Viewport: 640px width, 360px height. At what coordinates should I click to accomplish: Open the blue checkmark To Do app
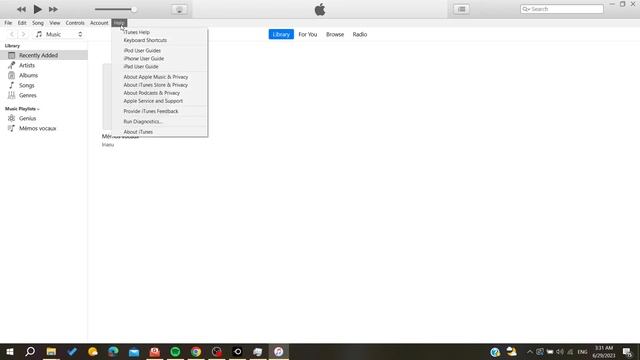pos(72,351)
